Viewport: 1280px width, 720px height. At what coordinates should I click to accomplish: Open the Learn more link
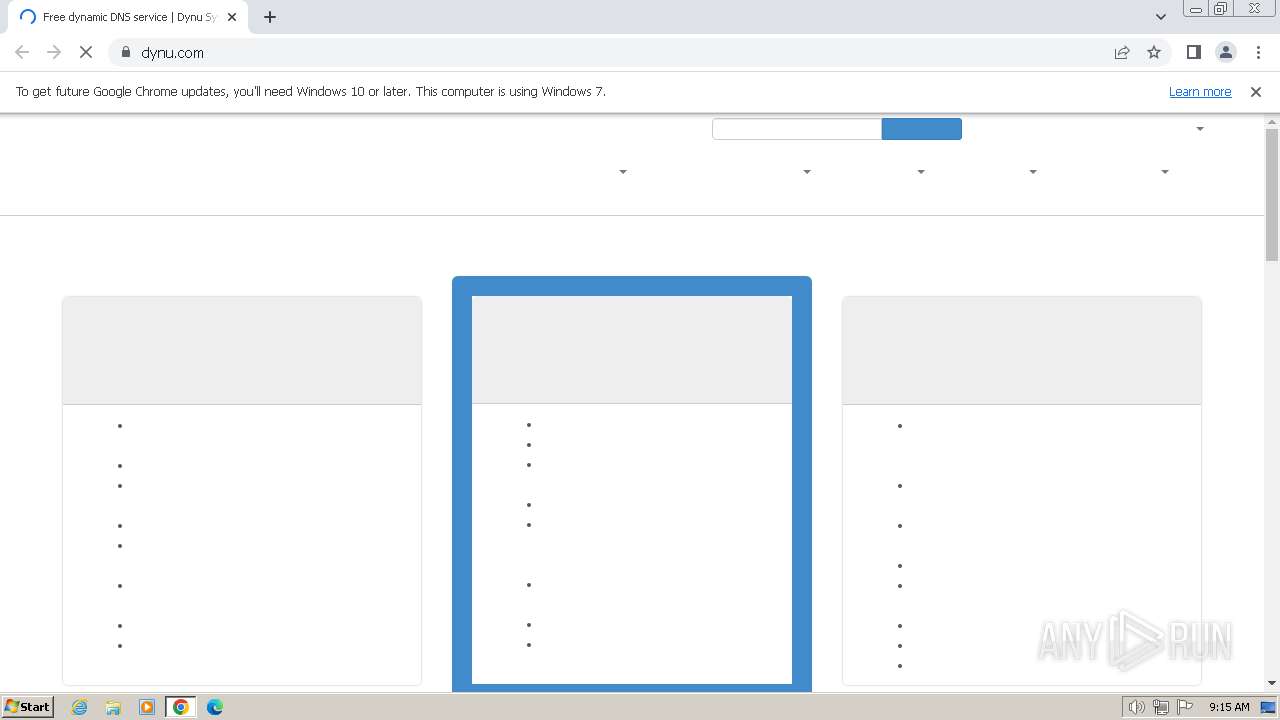tap(1200, 91)
